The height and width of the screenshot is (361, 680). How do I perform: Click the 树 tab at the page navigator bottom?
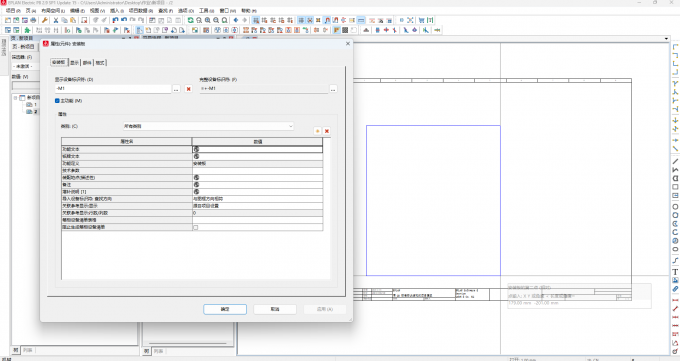16,350
